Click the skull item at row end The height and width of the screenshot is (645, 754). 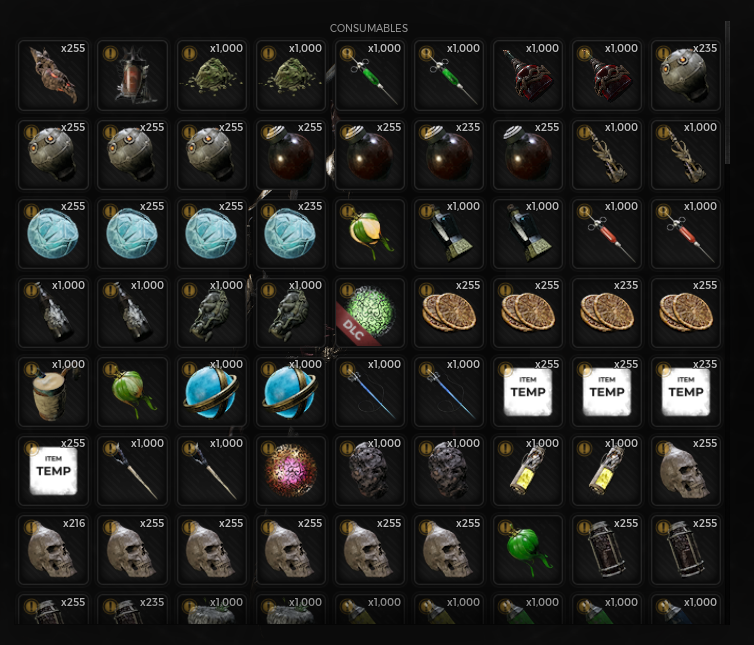point(685,470)
